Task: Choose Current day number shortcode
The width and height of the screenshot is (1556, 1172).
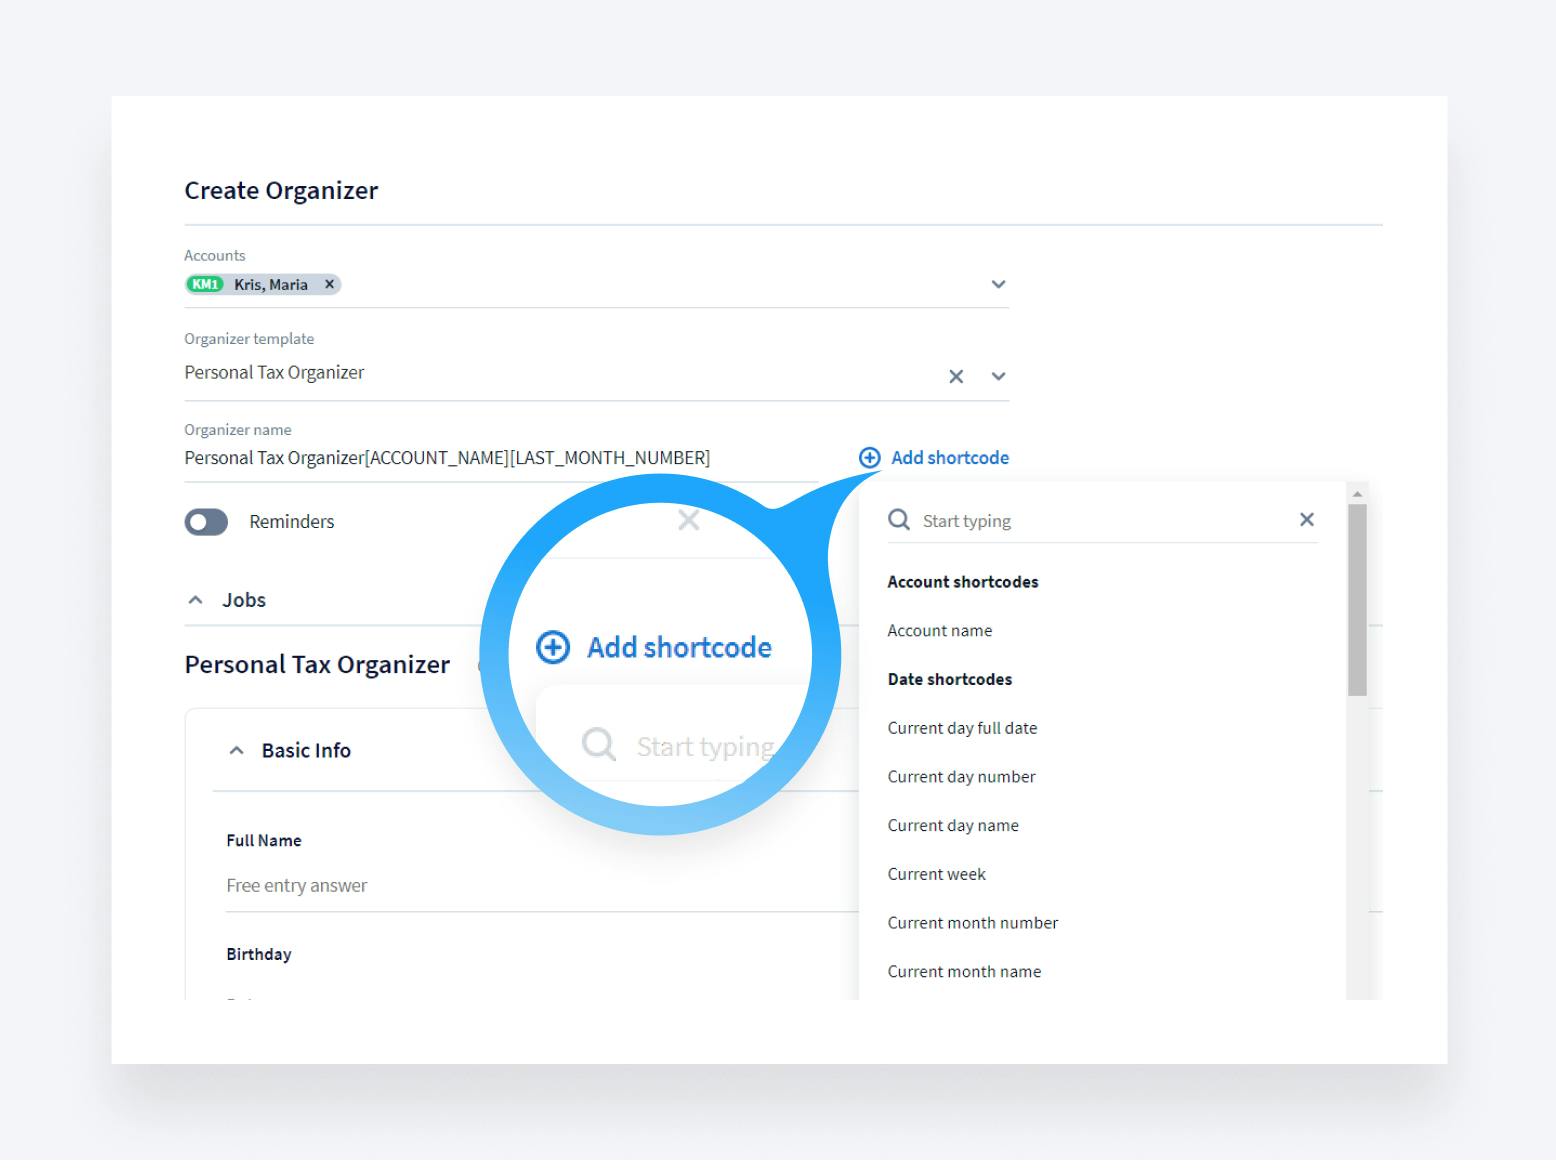Action: coord(961,776)
